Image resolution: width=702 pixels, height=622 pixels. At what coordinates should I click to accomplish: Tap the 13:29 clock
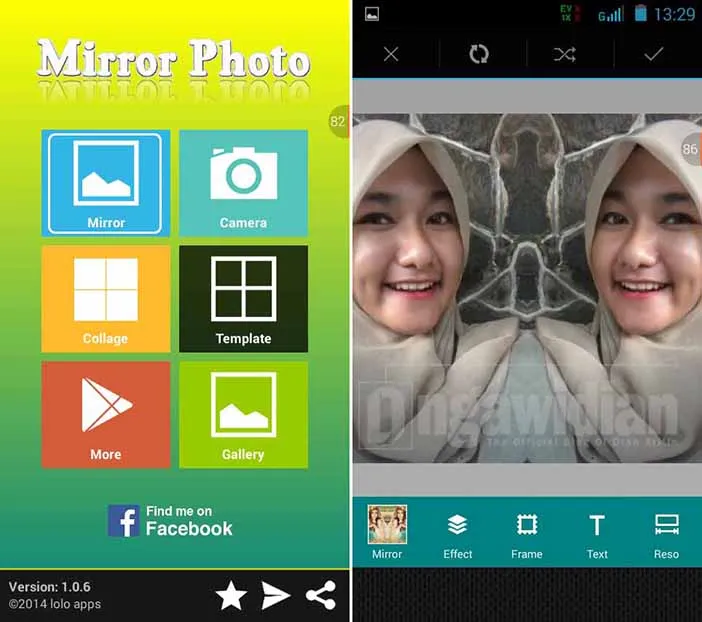[675, 14]
